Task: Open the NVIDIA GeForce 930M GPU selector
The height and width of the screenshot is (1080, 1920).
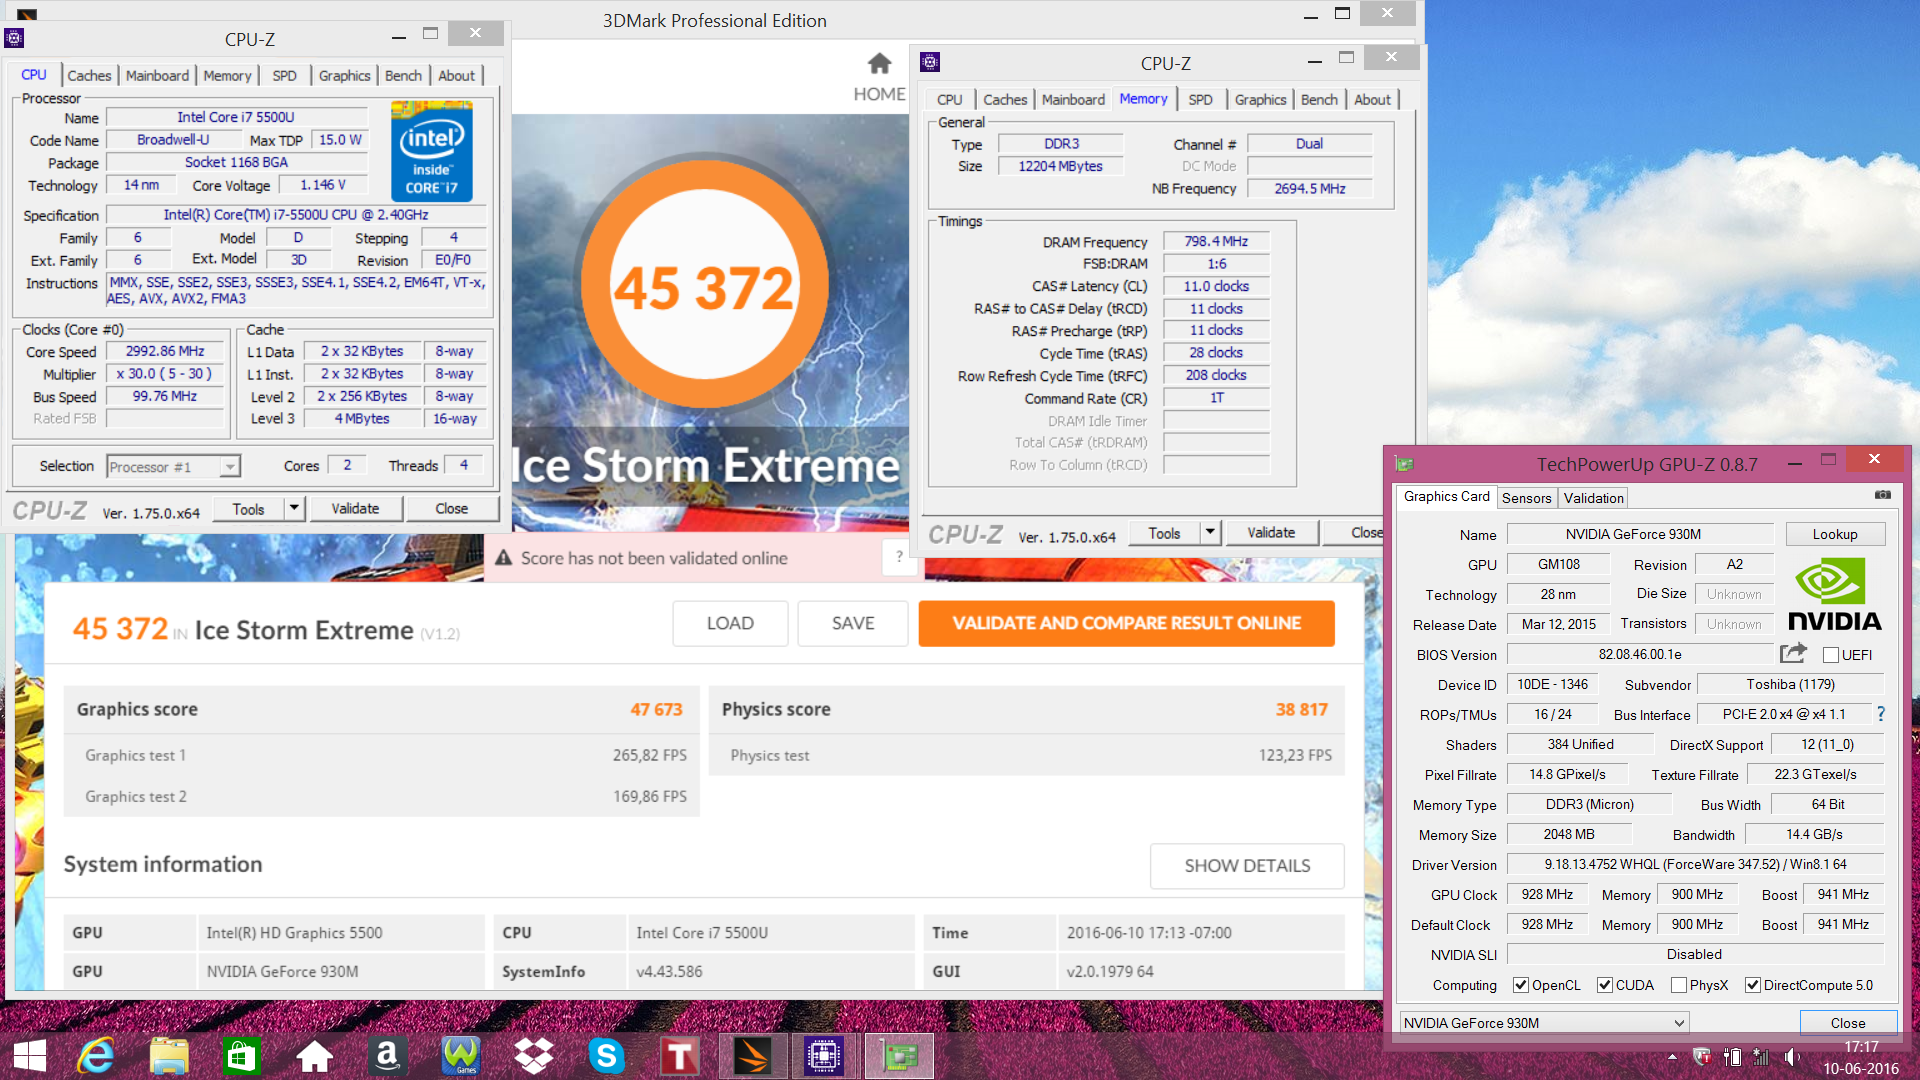Action: pos(1544,1022)
